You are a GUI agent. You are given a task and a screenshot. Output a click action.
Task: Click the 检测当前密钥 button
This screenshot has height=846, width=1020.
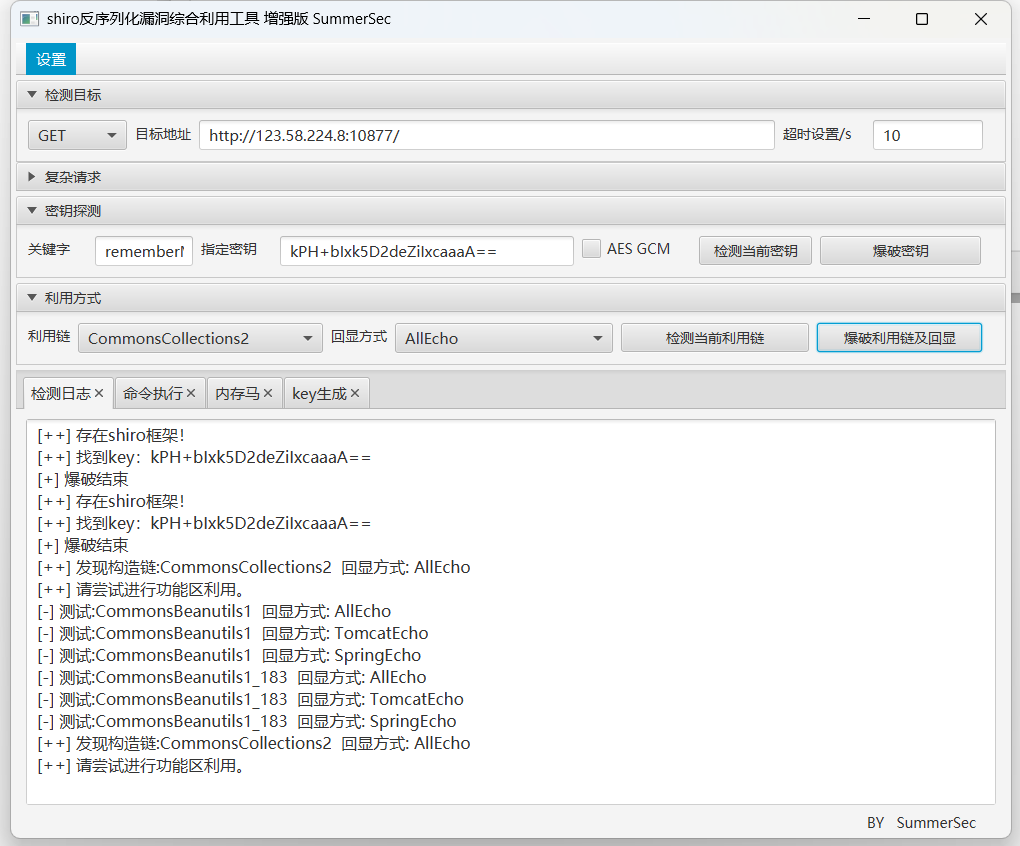point(755,250)
